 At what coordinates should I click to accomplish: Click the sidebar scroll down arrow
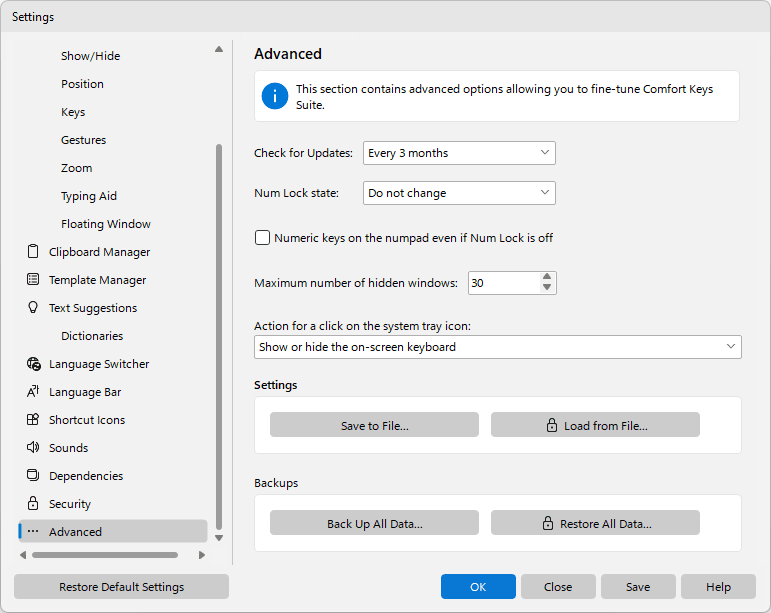tap(219, 538)
